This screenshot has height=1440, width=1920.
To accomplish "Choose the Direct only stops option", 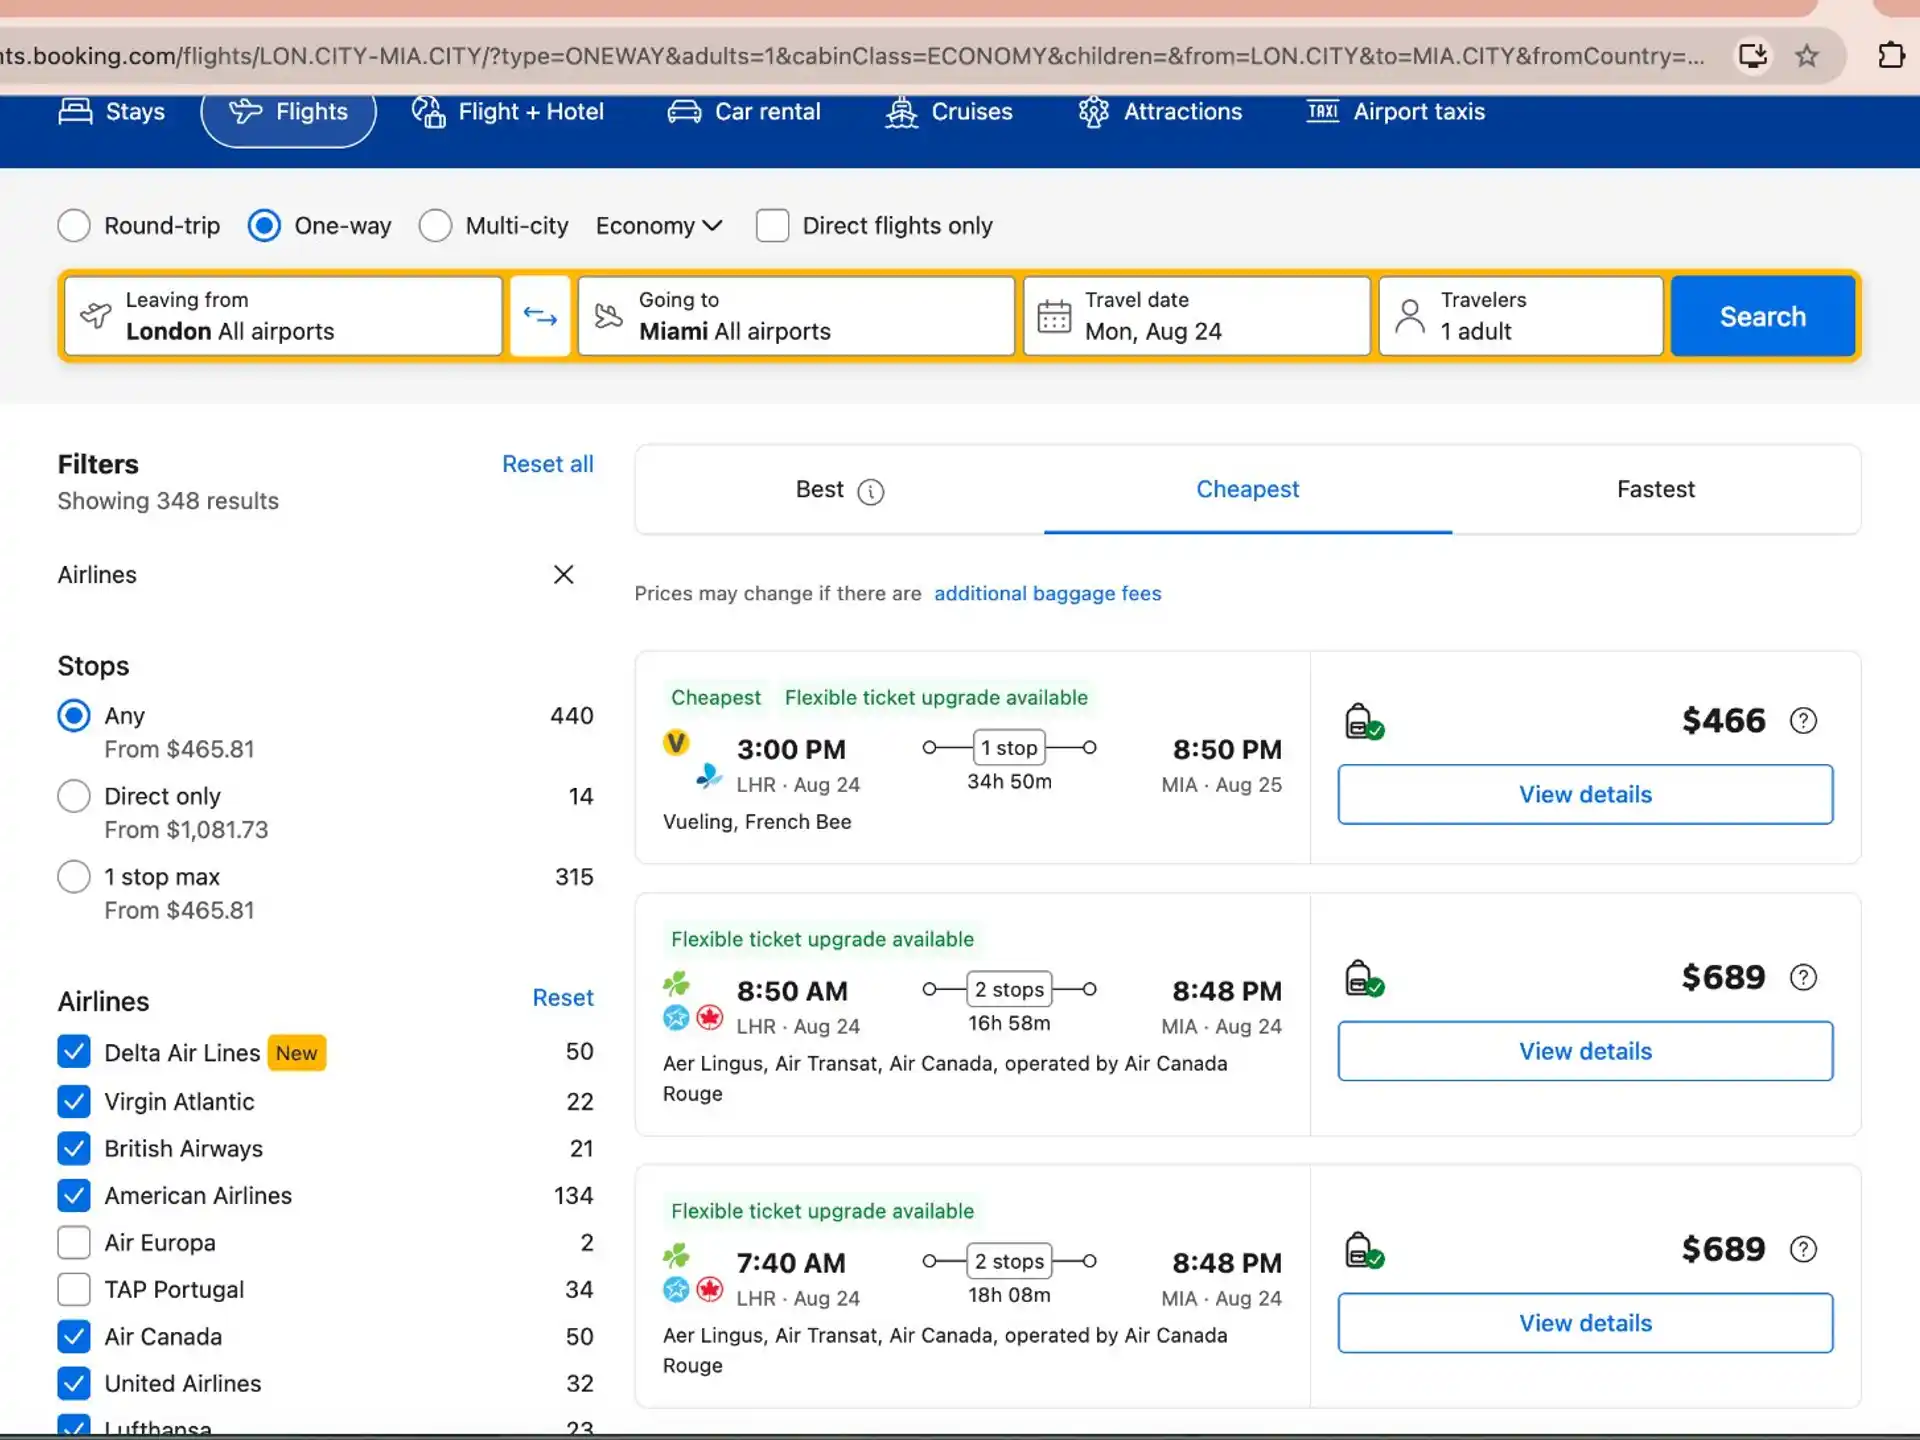I will click(x=74, y=797).
